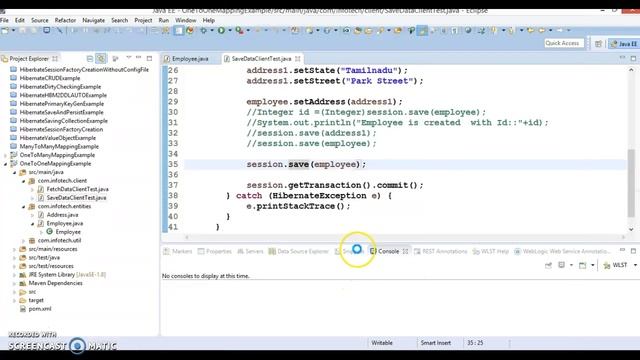
Task: Click the Employee class icon in tree
Action: [x=49, y=231]
